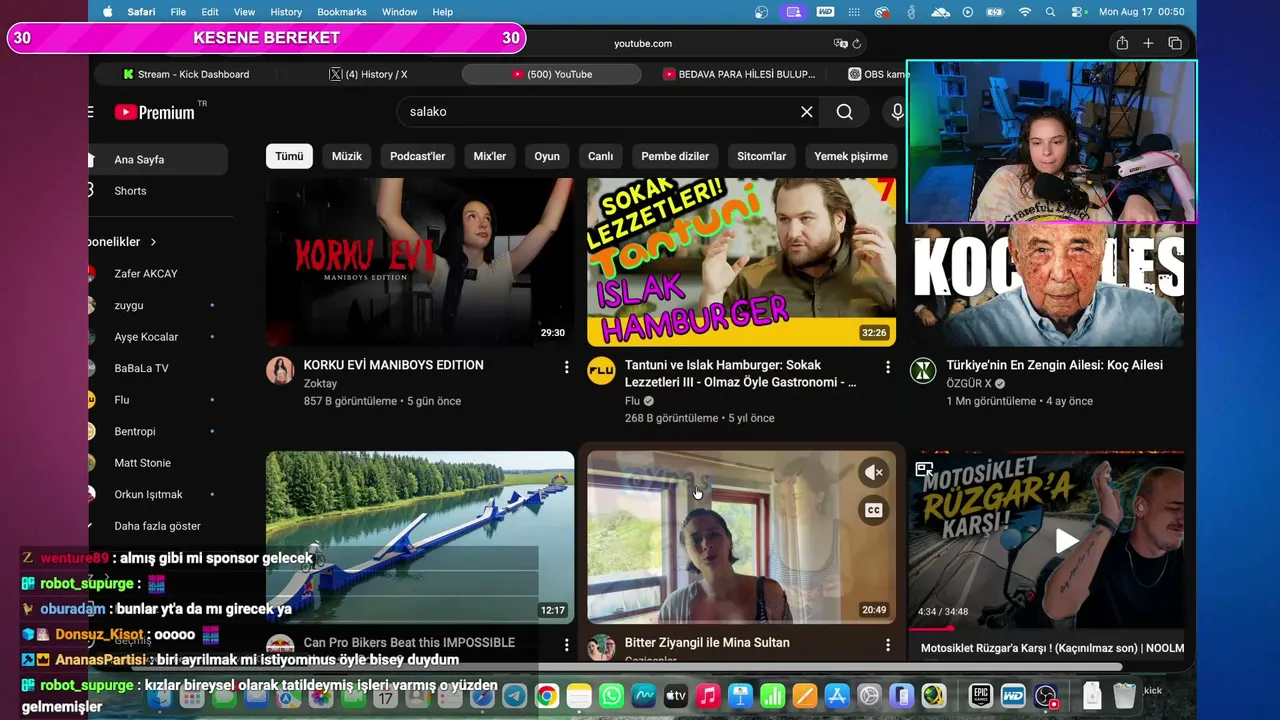Viewport: 1280px width, 720px height.
Task: Select the Mix'ler filter chip
Action: coord(490,156)
